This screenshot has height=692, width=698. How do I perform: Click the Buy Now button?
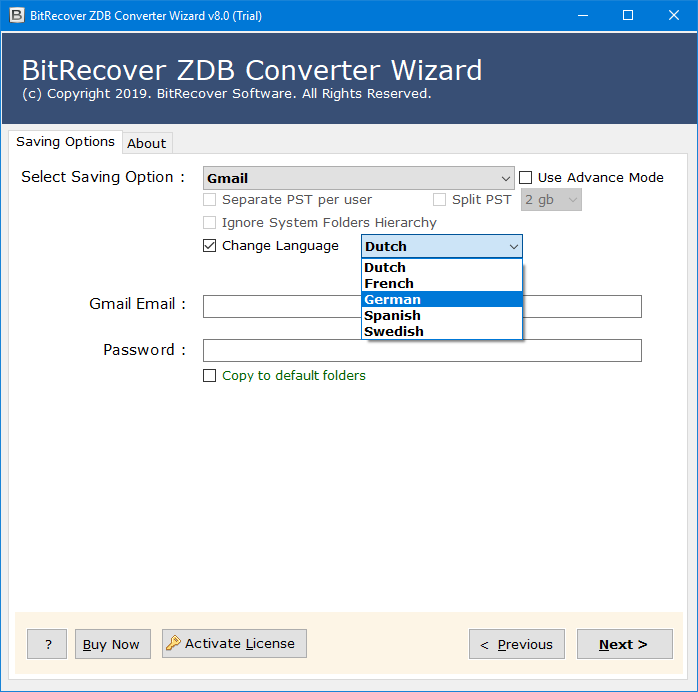pyautogui.click(x=113, y=644)
